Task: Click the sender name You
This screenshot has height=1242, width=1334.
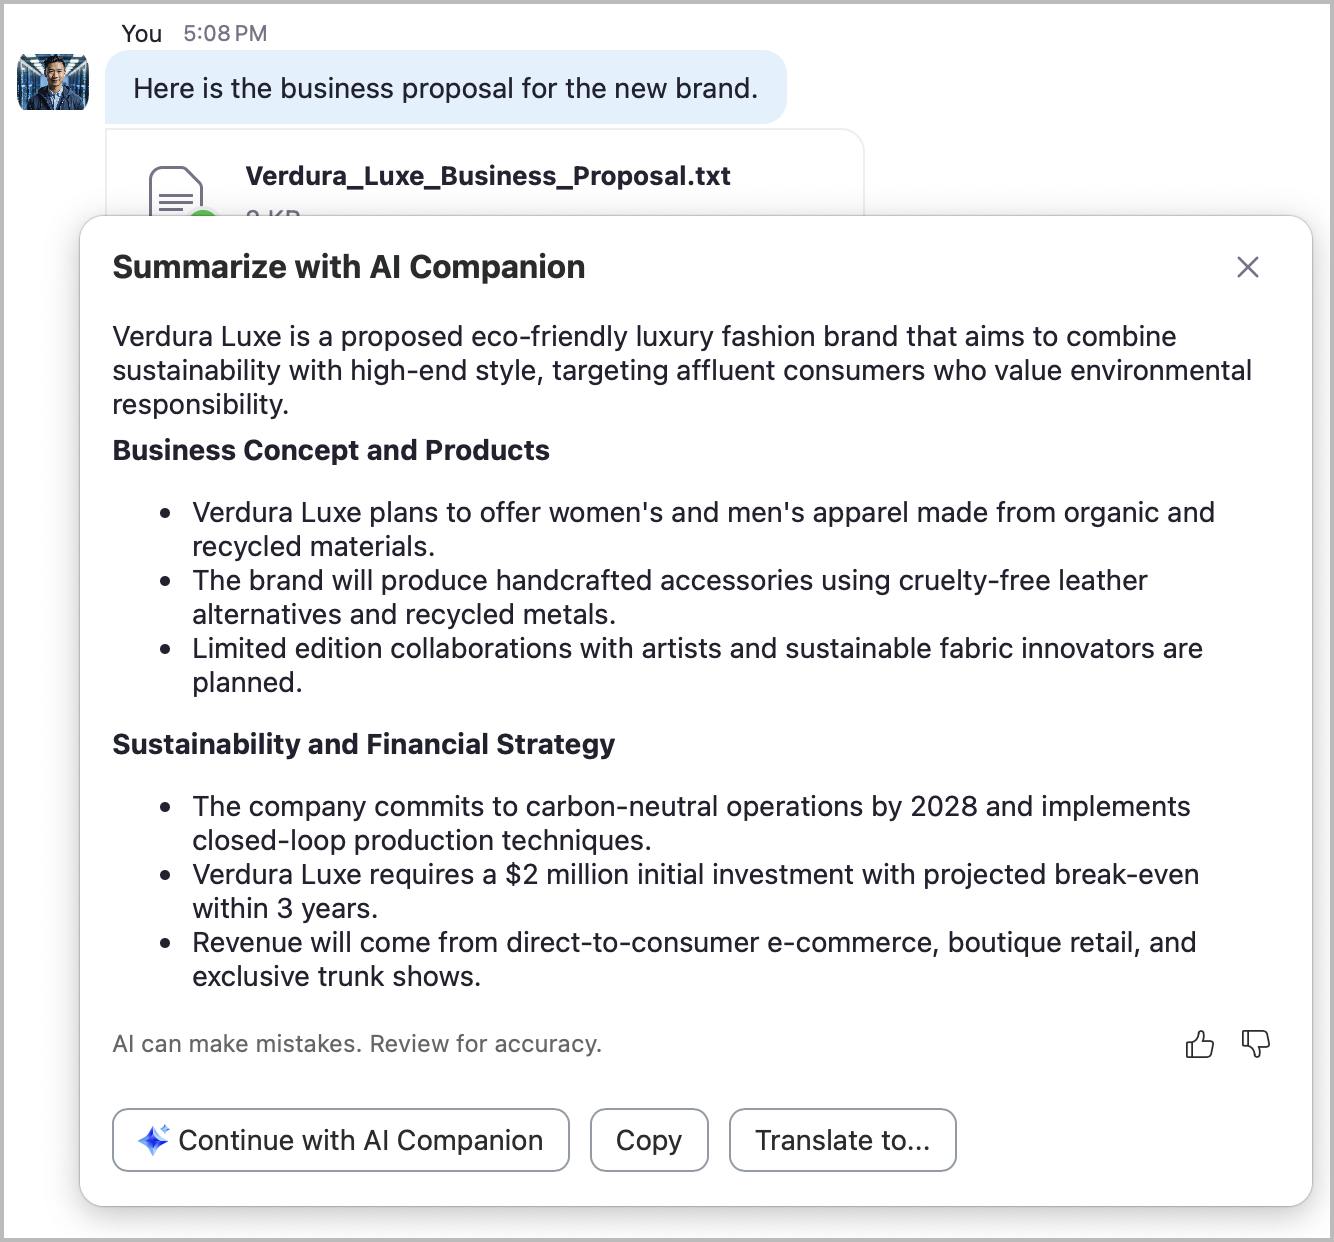Action: (142, 33)
